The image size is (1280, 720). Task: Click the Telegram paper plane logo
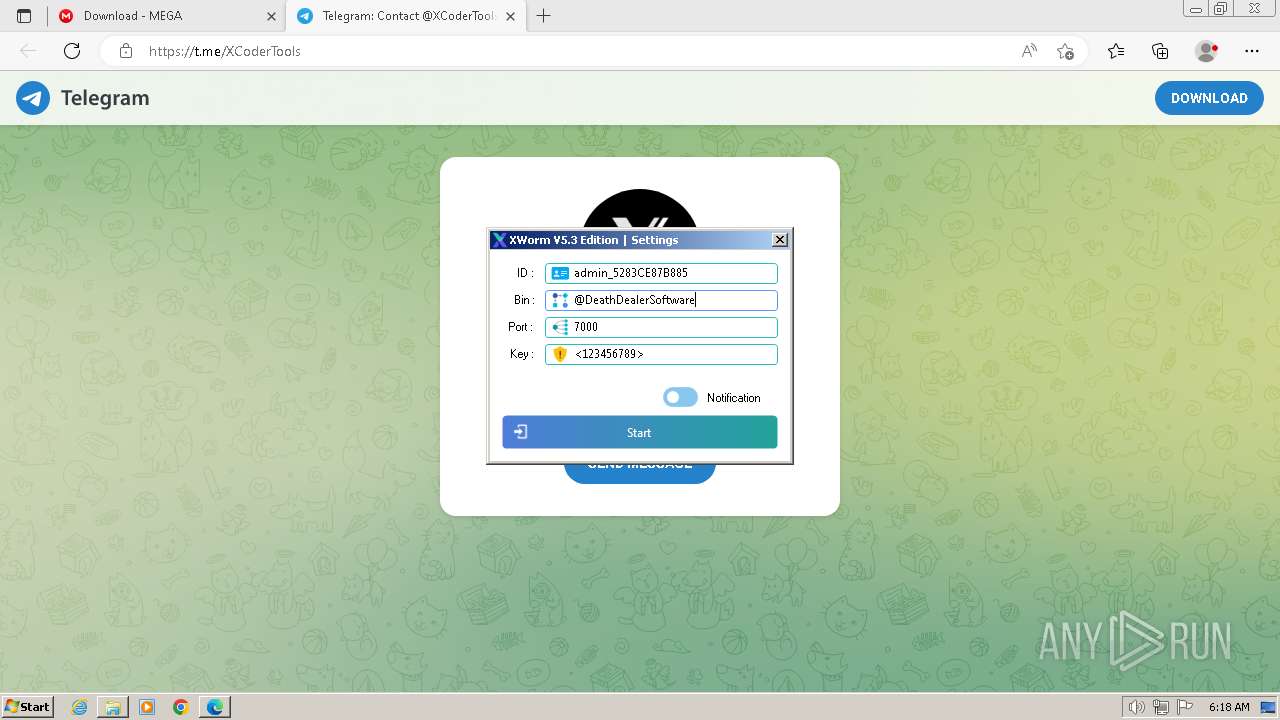pos(33,98)
